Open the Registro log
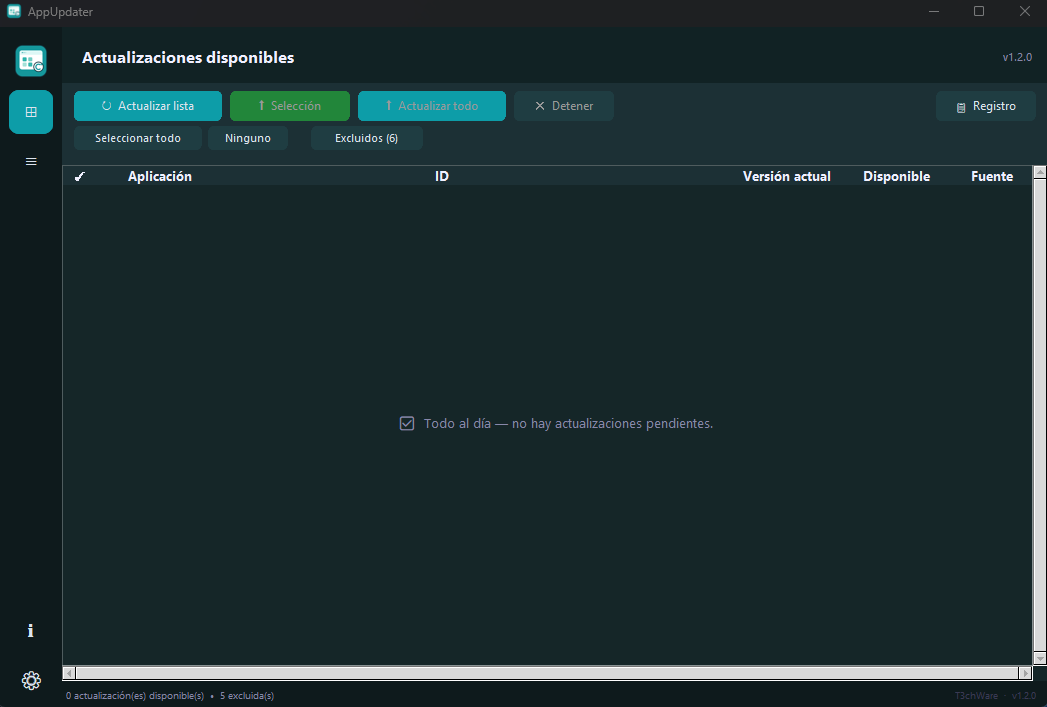 986,106
